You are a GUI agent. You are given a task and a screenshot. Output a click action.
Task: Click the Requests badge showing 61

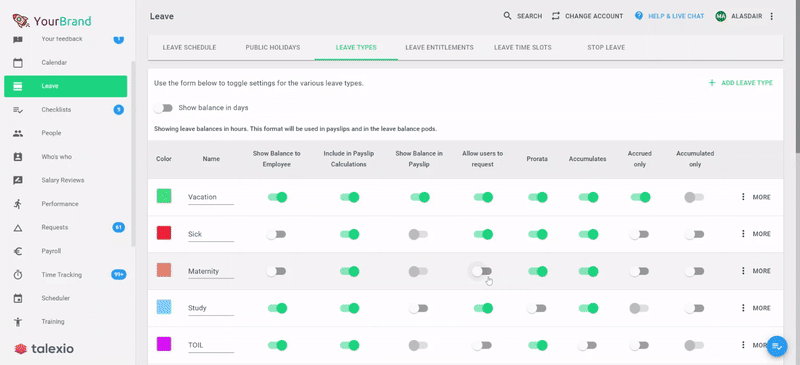click(x=118, y=228)
